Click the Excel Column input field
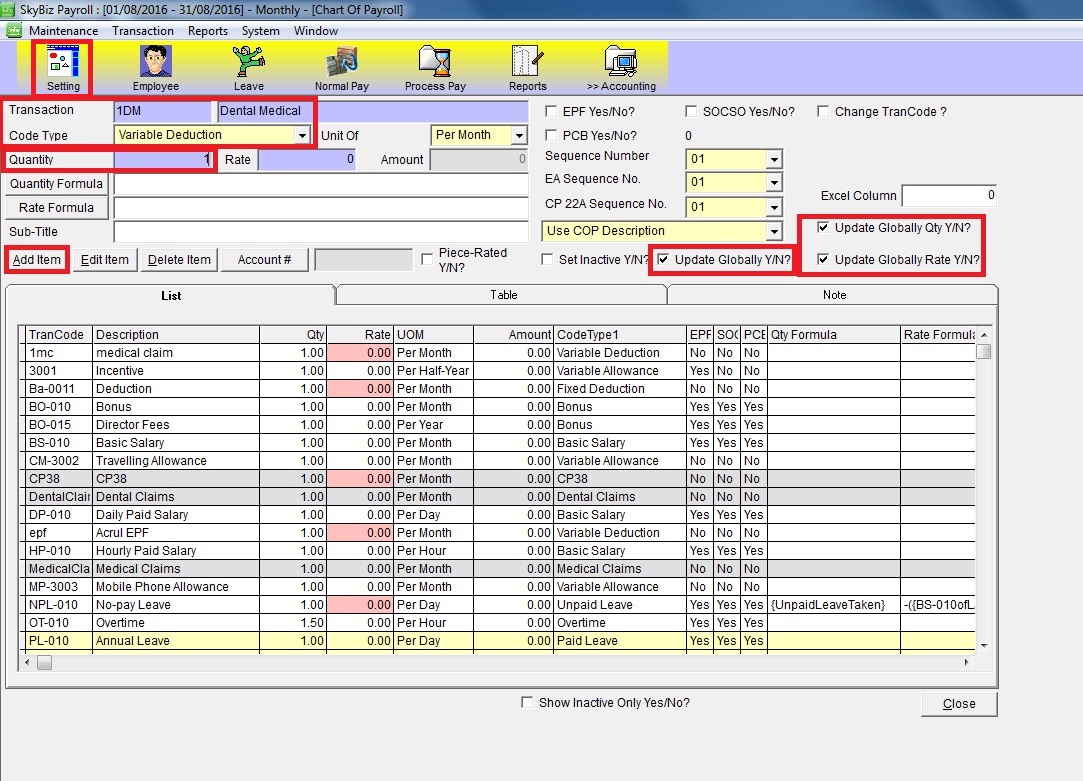Screen dimensions: 1083x781 click(948, 196)
